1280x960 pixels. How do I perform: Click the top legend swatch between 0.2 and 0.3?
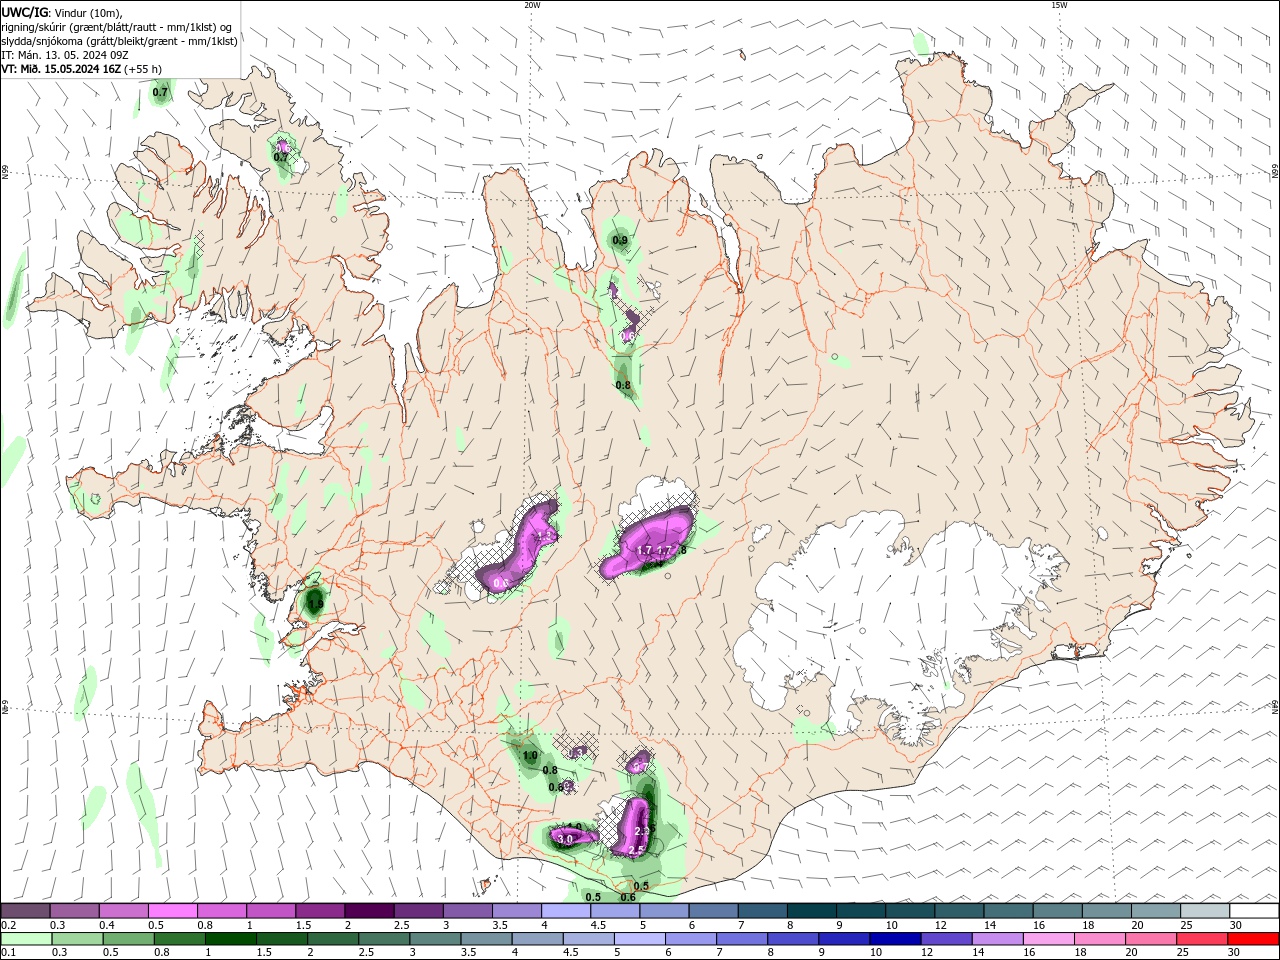(25, 910)
